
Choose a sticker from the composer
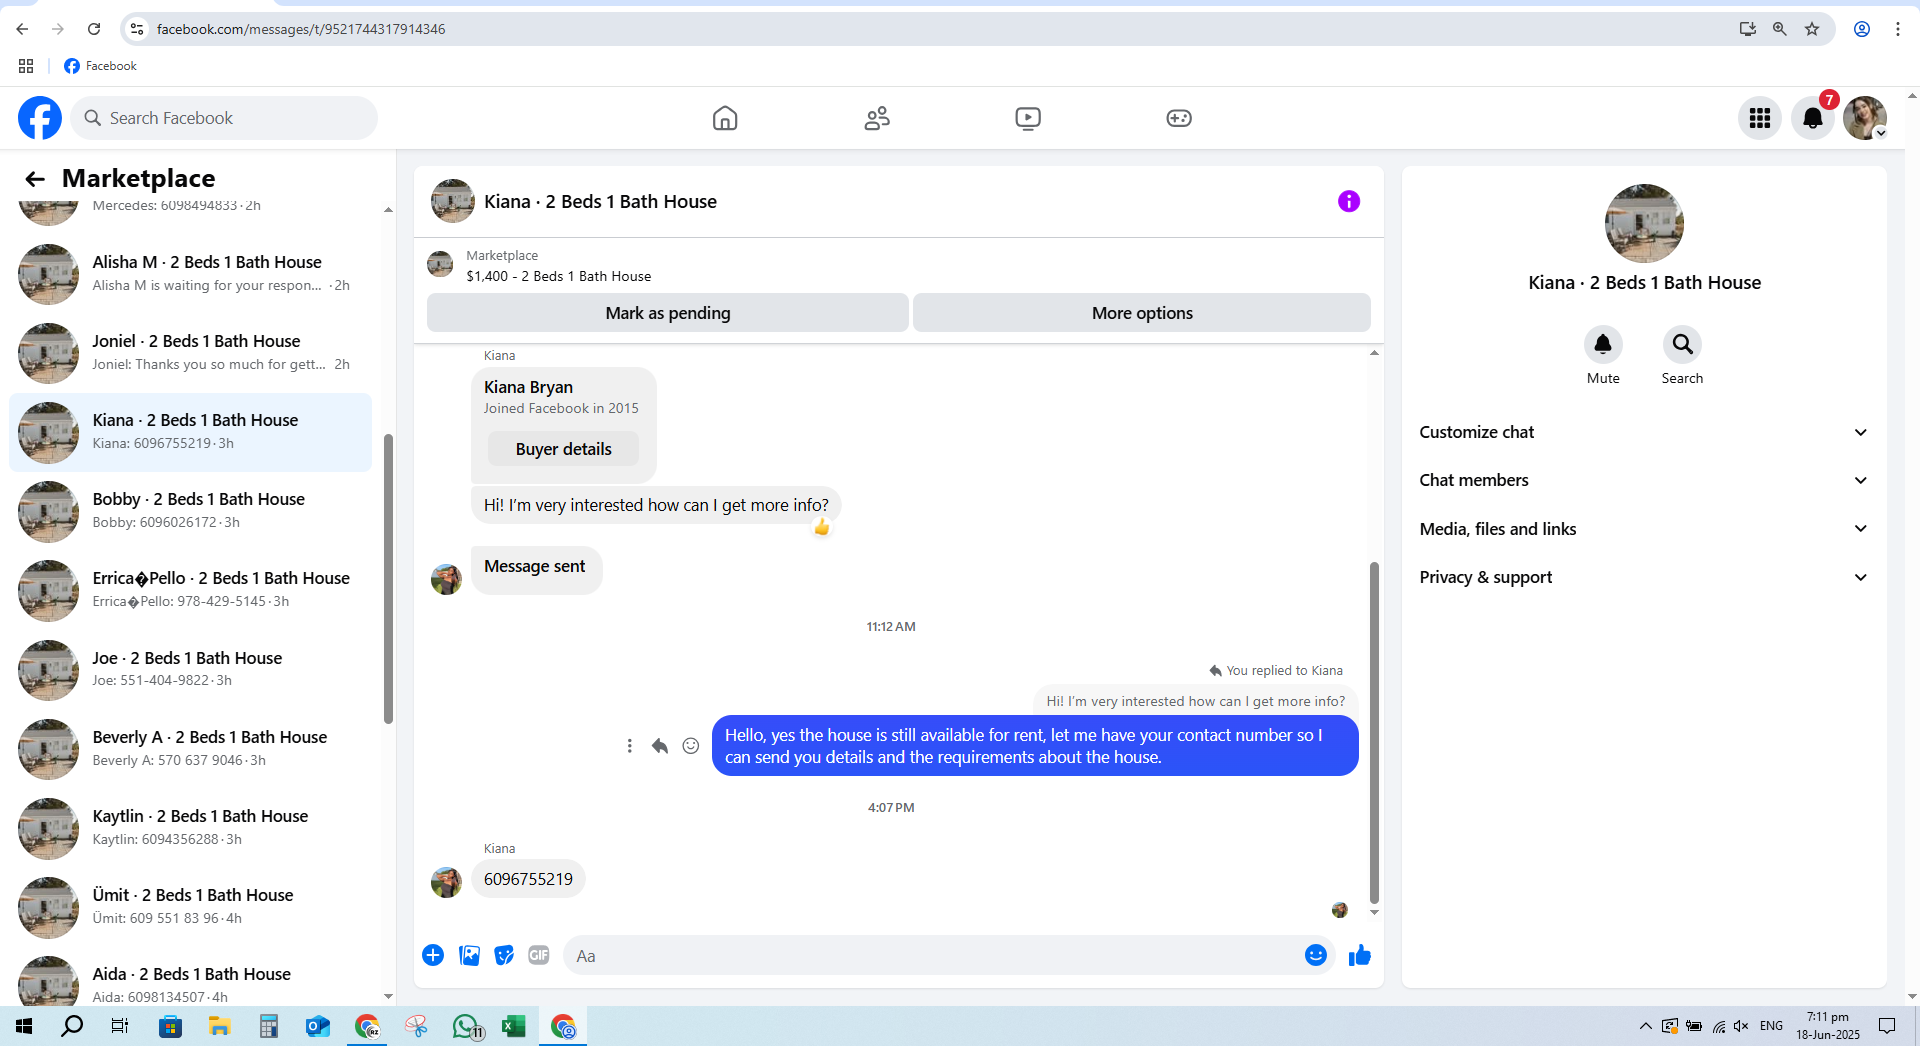504,955
